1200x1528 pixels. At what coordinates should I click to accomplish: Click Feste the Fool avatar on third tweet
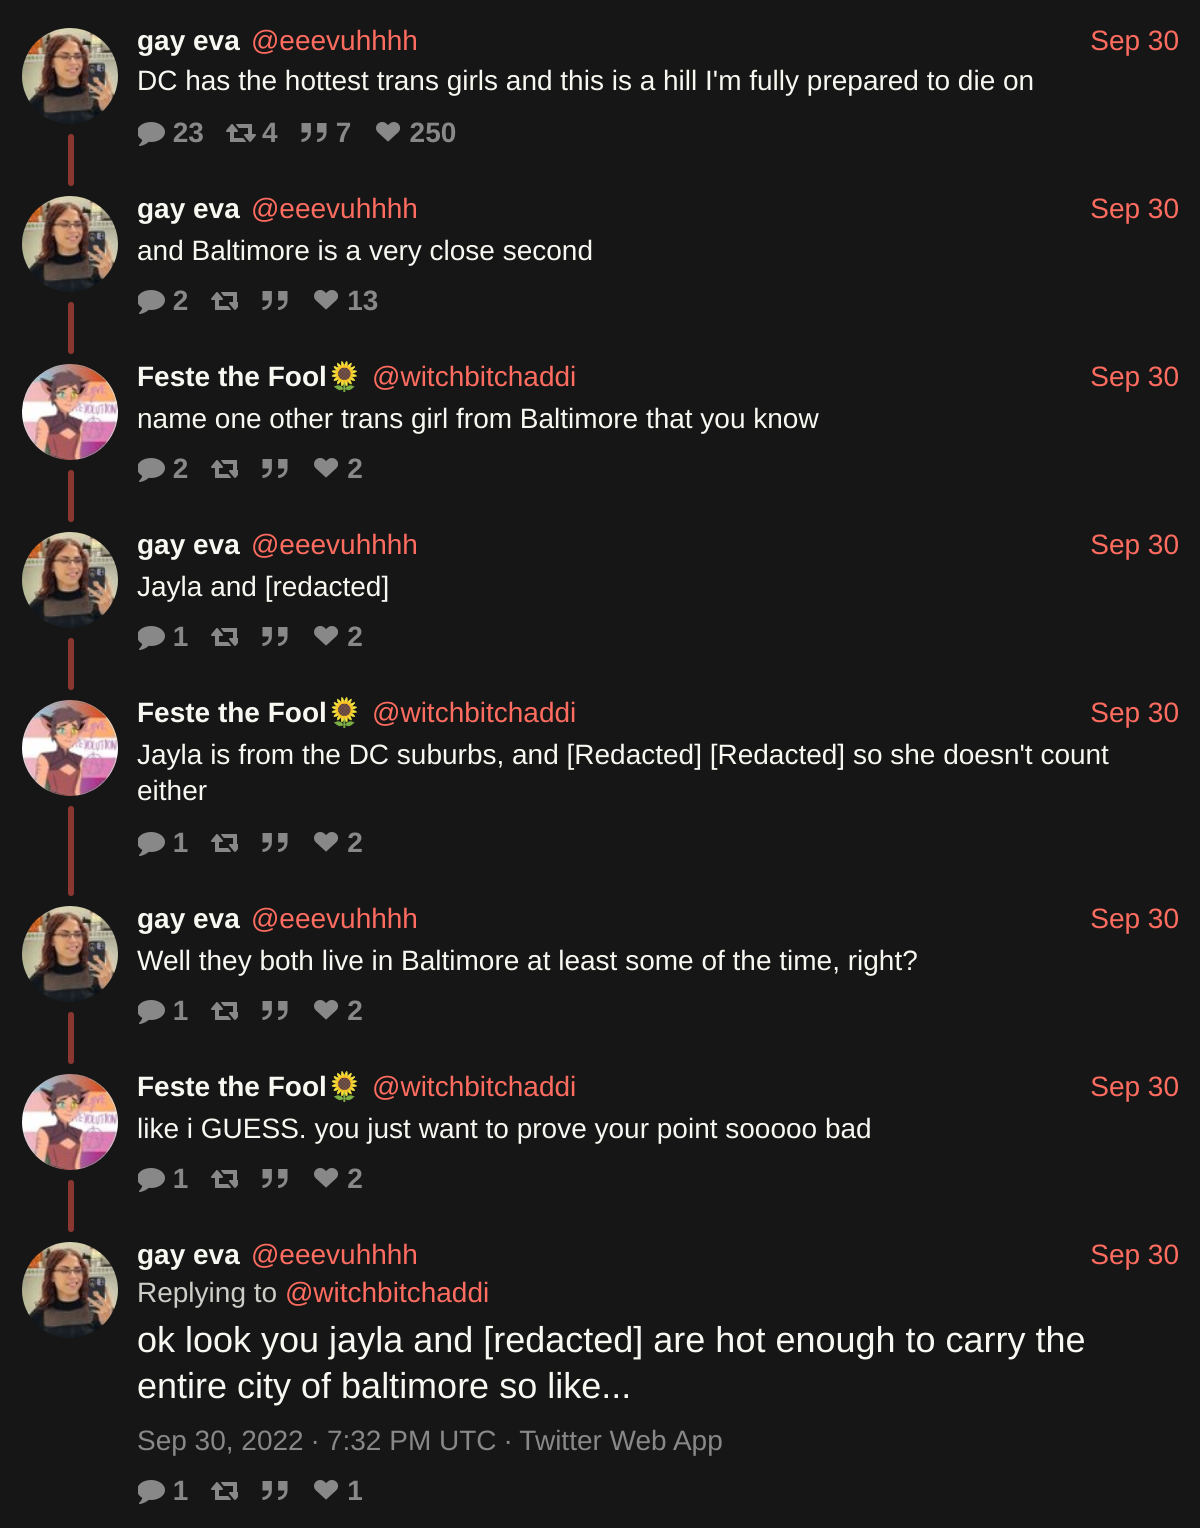click(x=70, y=412)
